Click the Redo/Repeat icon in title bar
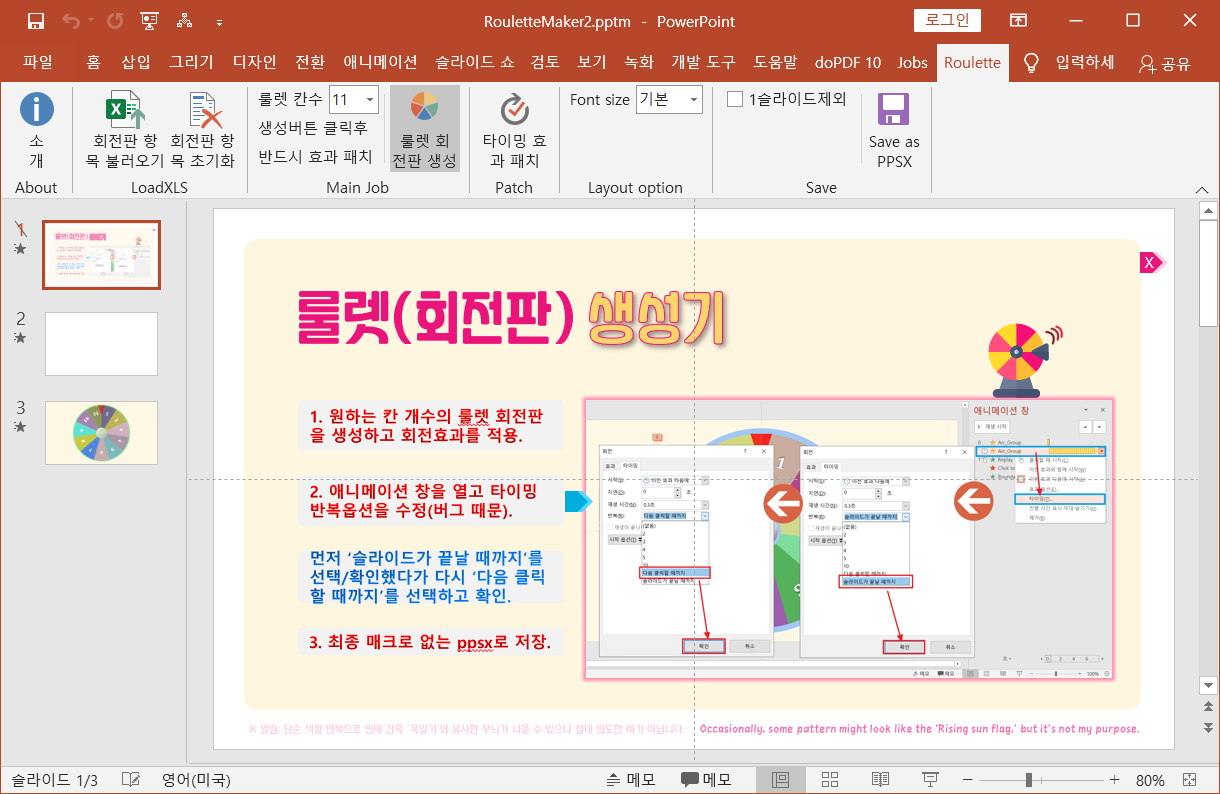This screenshot has width=1220, height=794. click(x=115, y=21)
